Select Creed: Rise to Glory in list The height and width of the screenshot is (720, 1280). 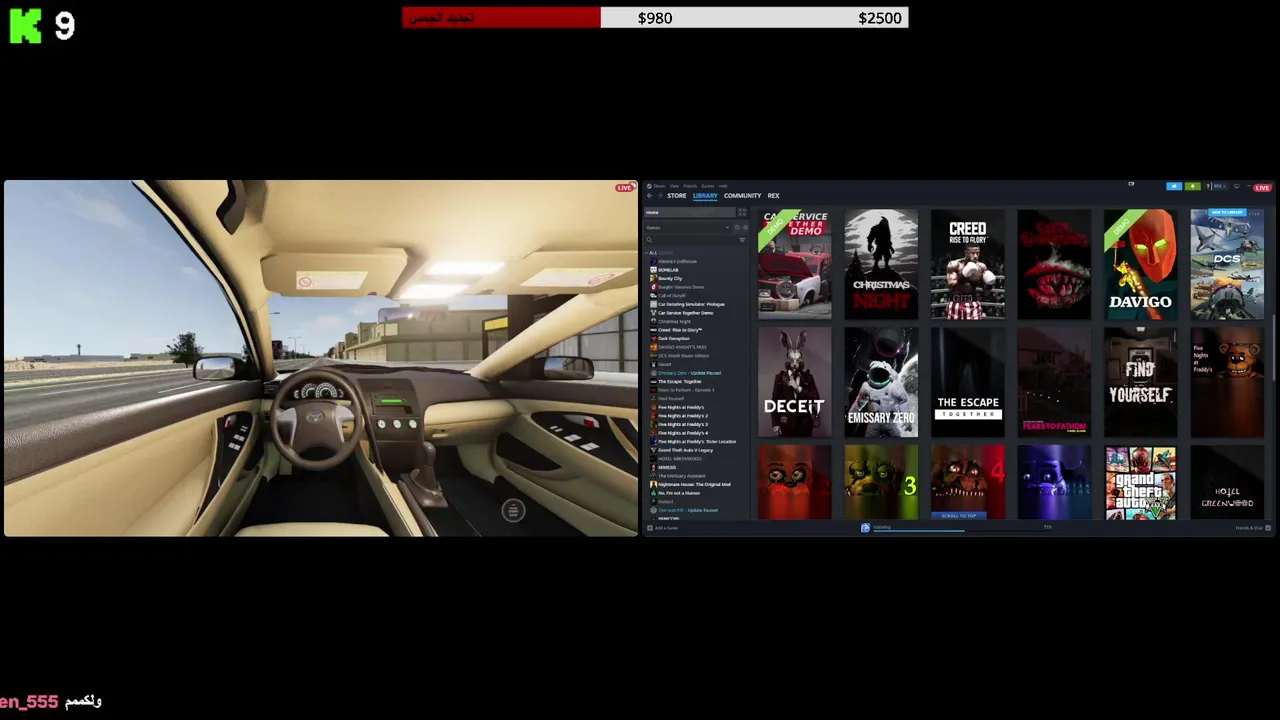pyautogui.click(x=680, y=330)
